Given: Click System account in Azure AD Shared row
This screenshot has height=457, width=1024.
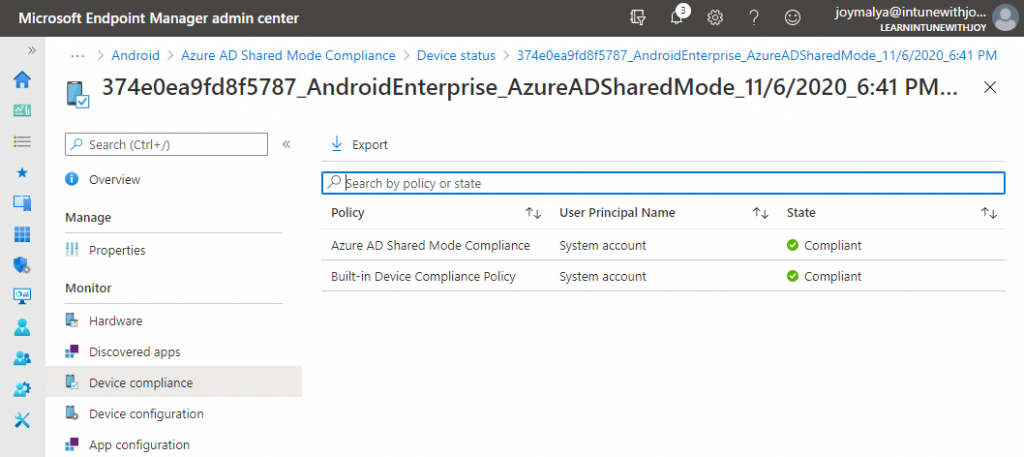Looking at the screenshot, I should point(603,245).
